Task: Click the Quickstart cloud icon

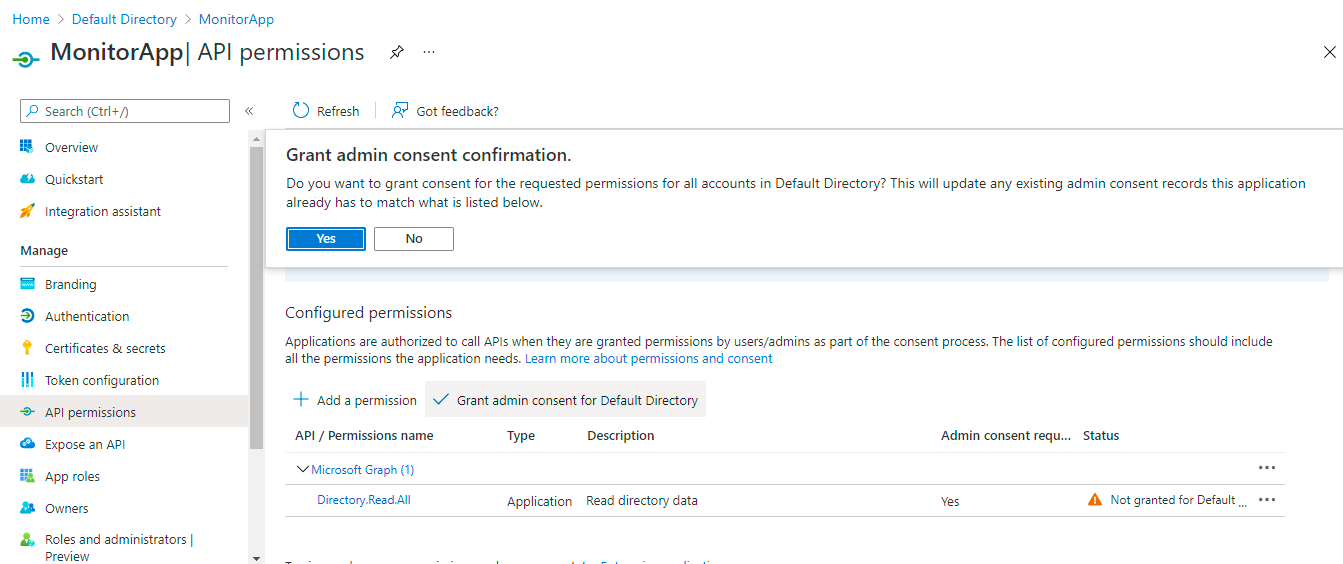Action: pyautogui.click(x=27, y=179)
